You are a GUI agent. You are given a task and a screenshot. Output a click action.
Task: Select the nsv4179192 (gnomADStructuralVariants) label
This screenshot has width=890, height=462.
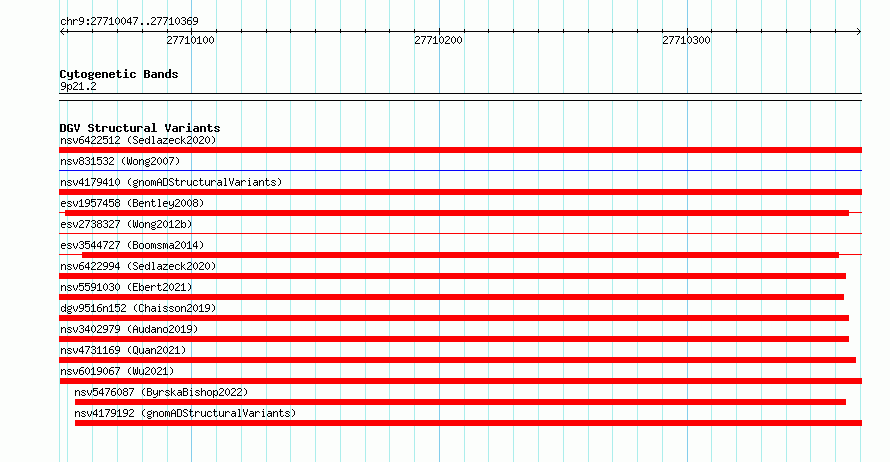pyautogui.click(x=185, y=413)
